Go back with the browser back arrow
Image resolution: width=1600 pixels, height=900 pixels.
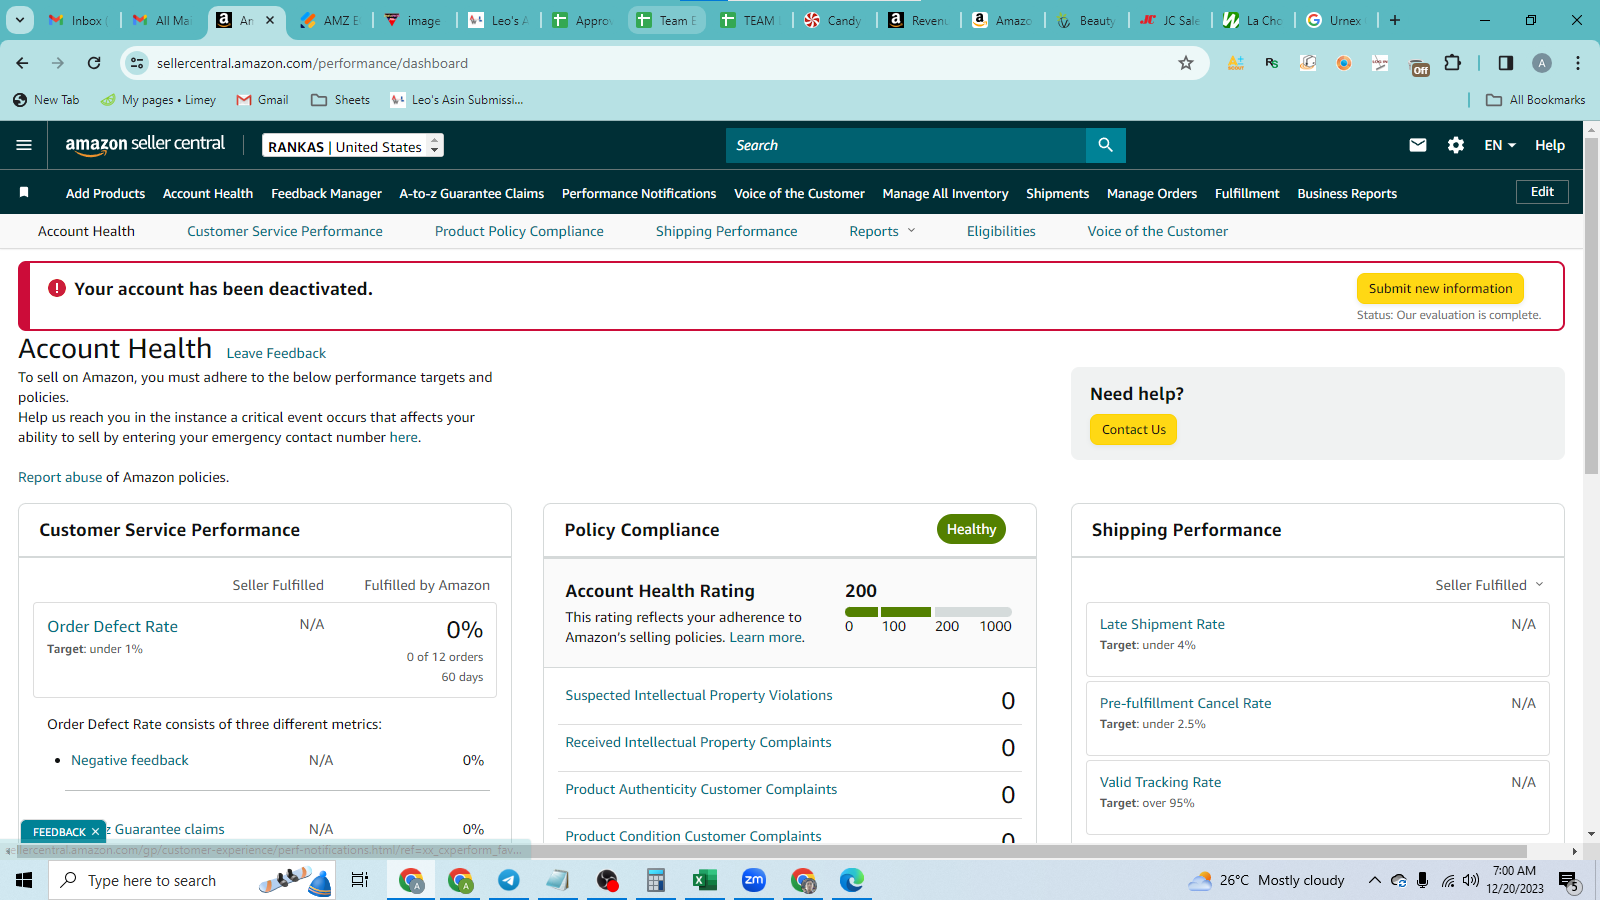click(22, 63)
